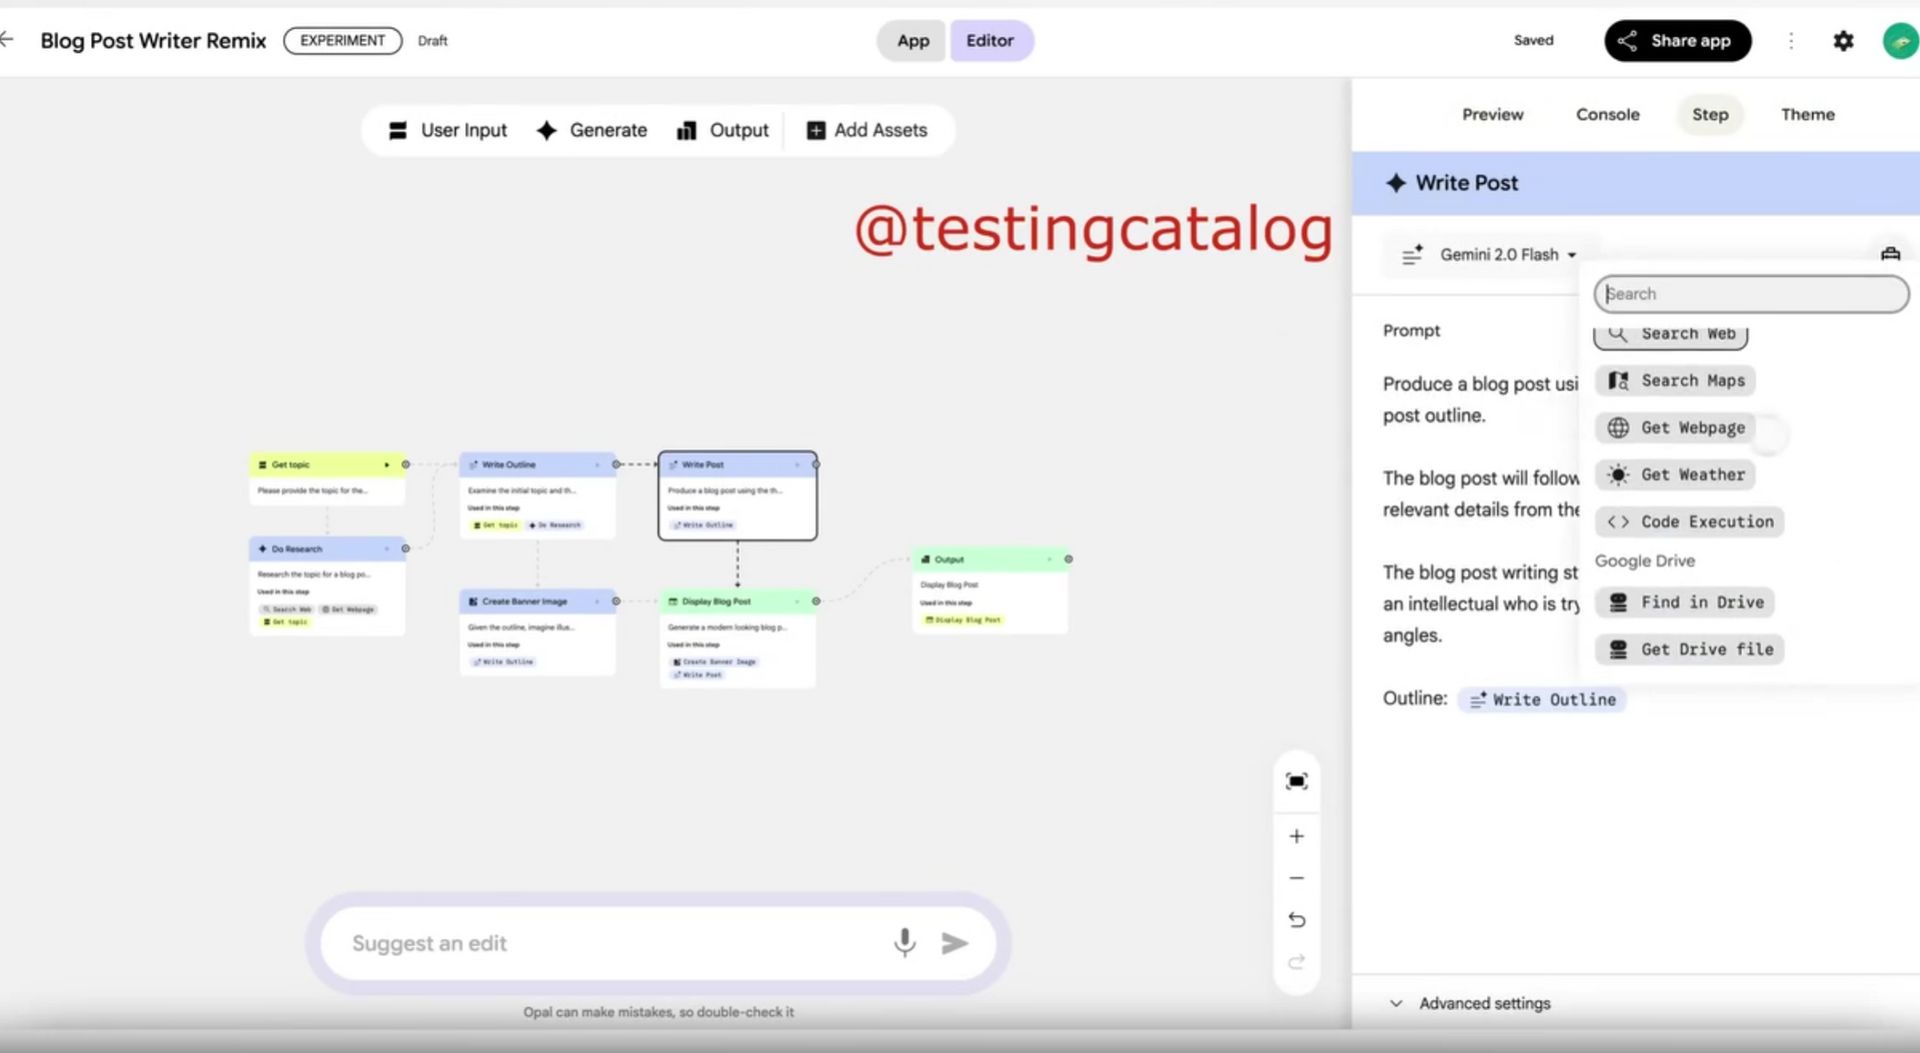Go back using the arrow beside the app title
Screen dimensions: 1920x1053
[7, 40]
